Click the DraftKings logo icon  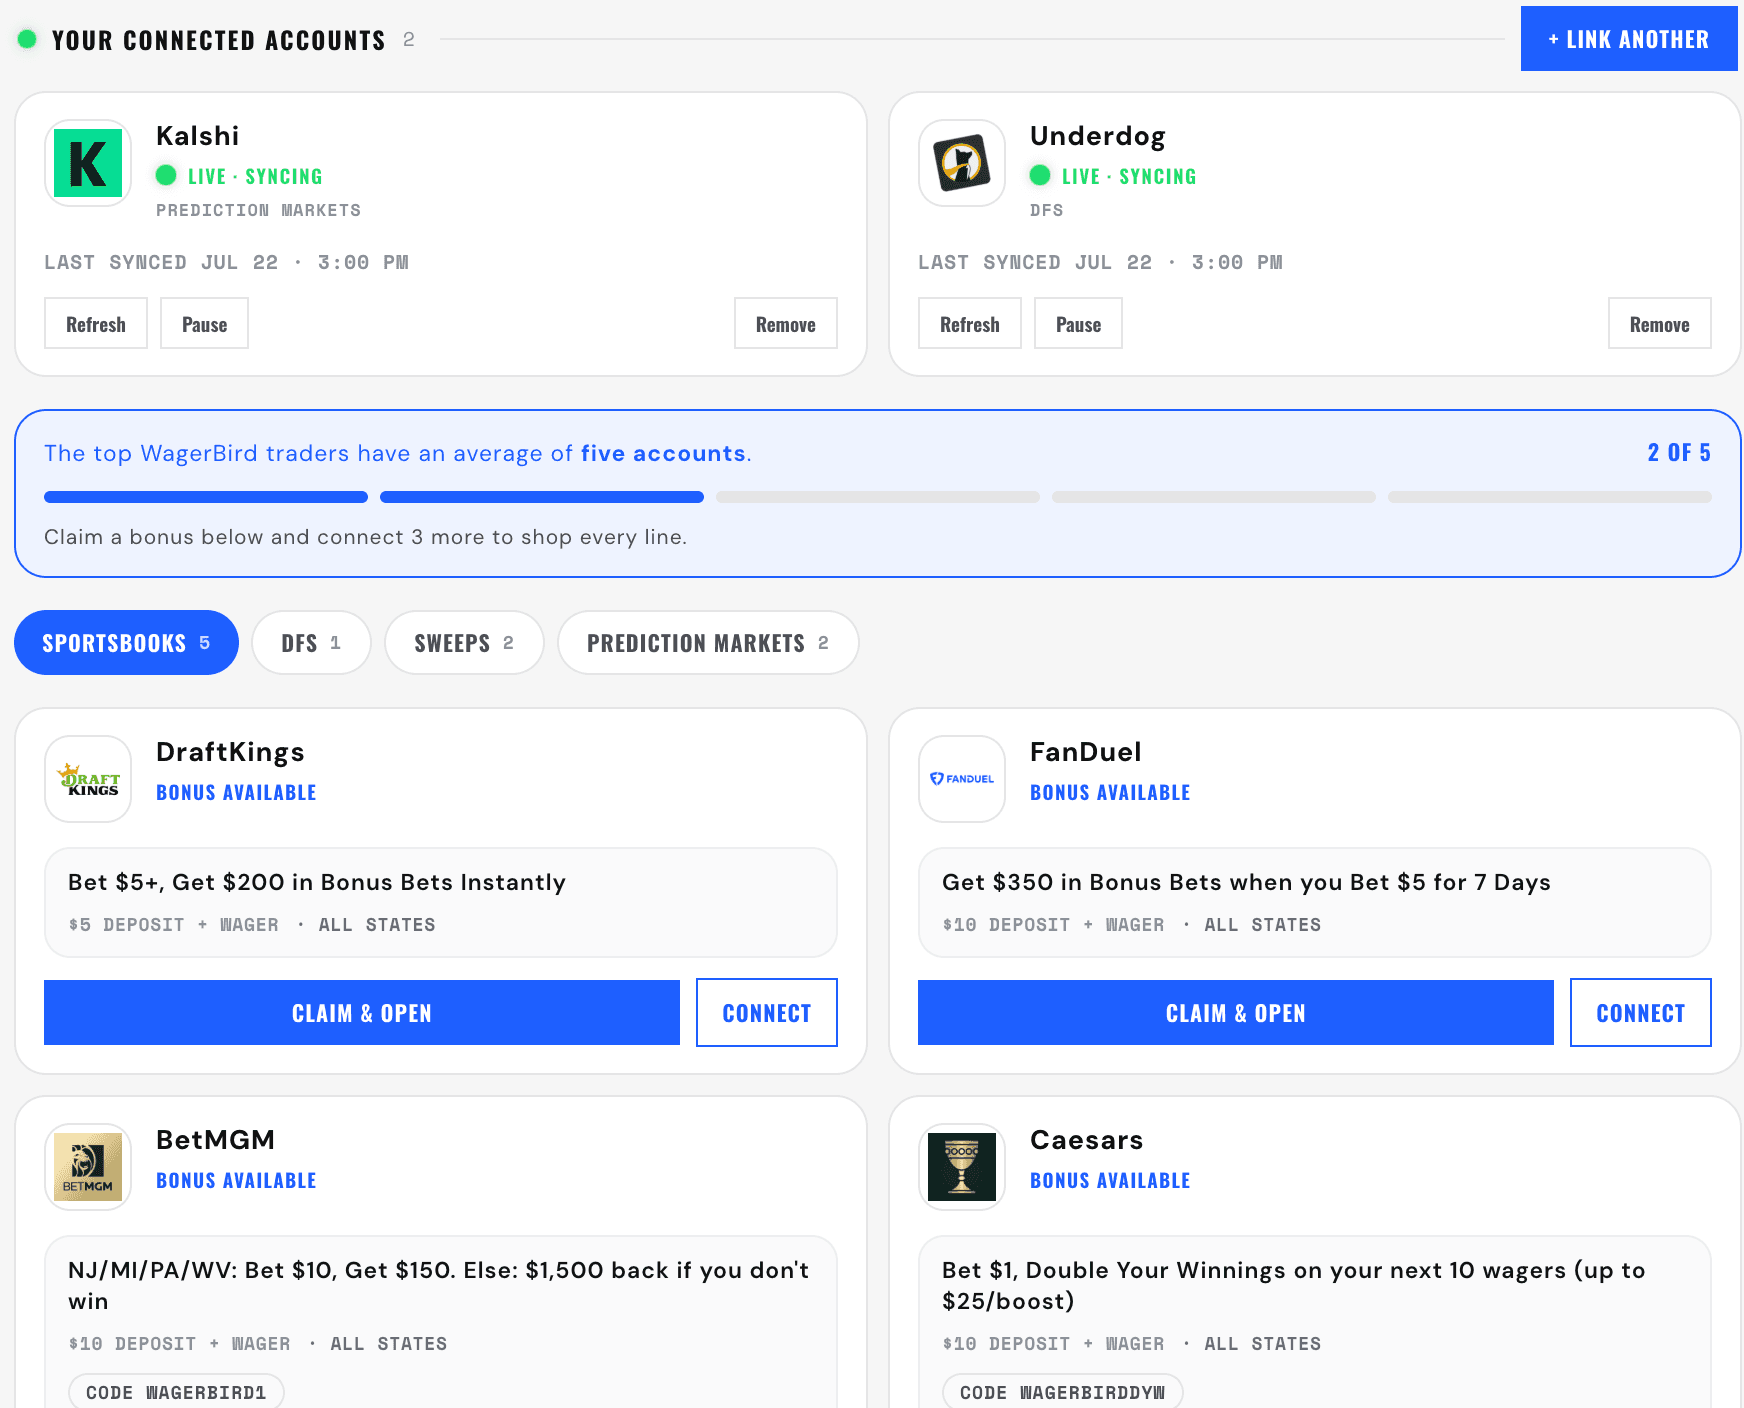(x=88, y=779)
